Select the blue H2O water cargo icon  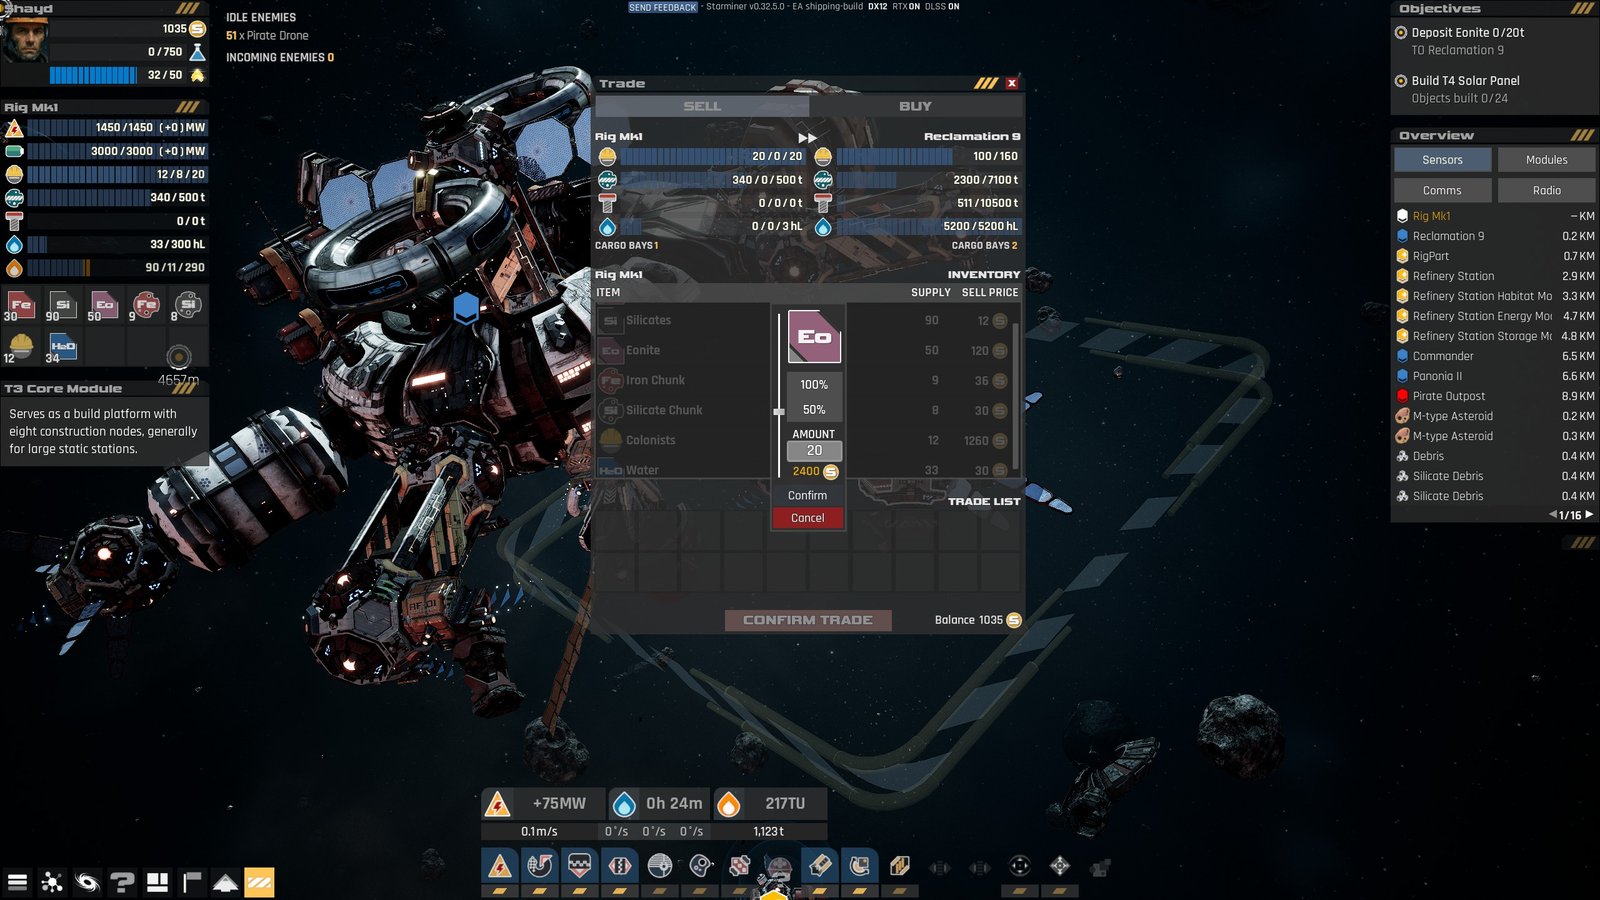[63, 347]
